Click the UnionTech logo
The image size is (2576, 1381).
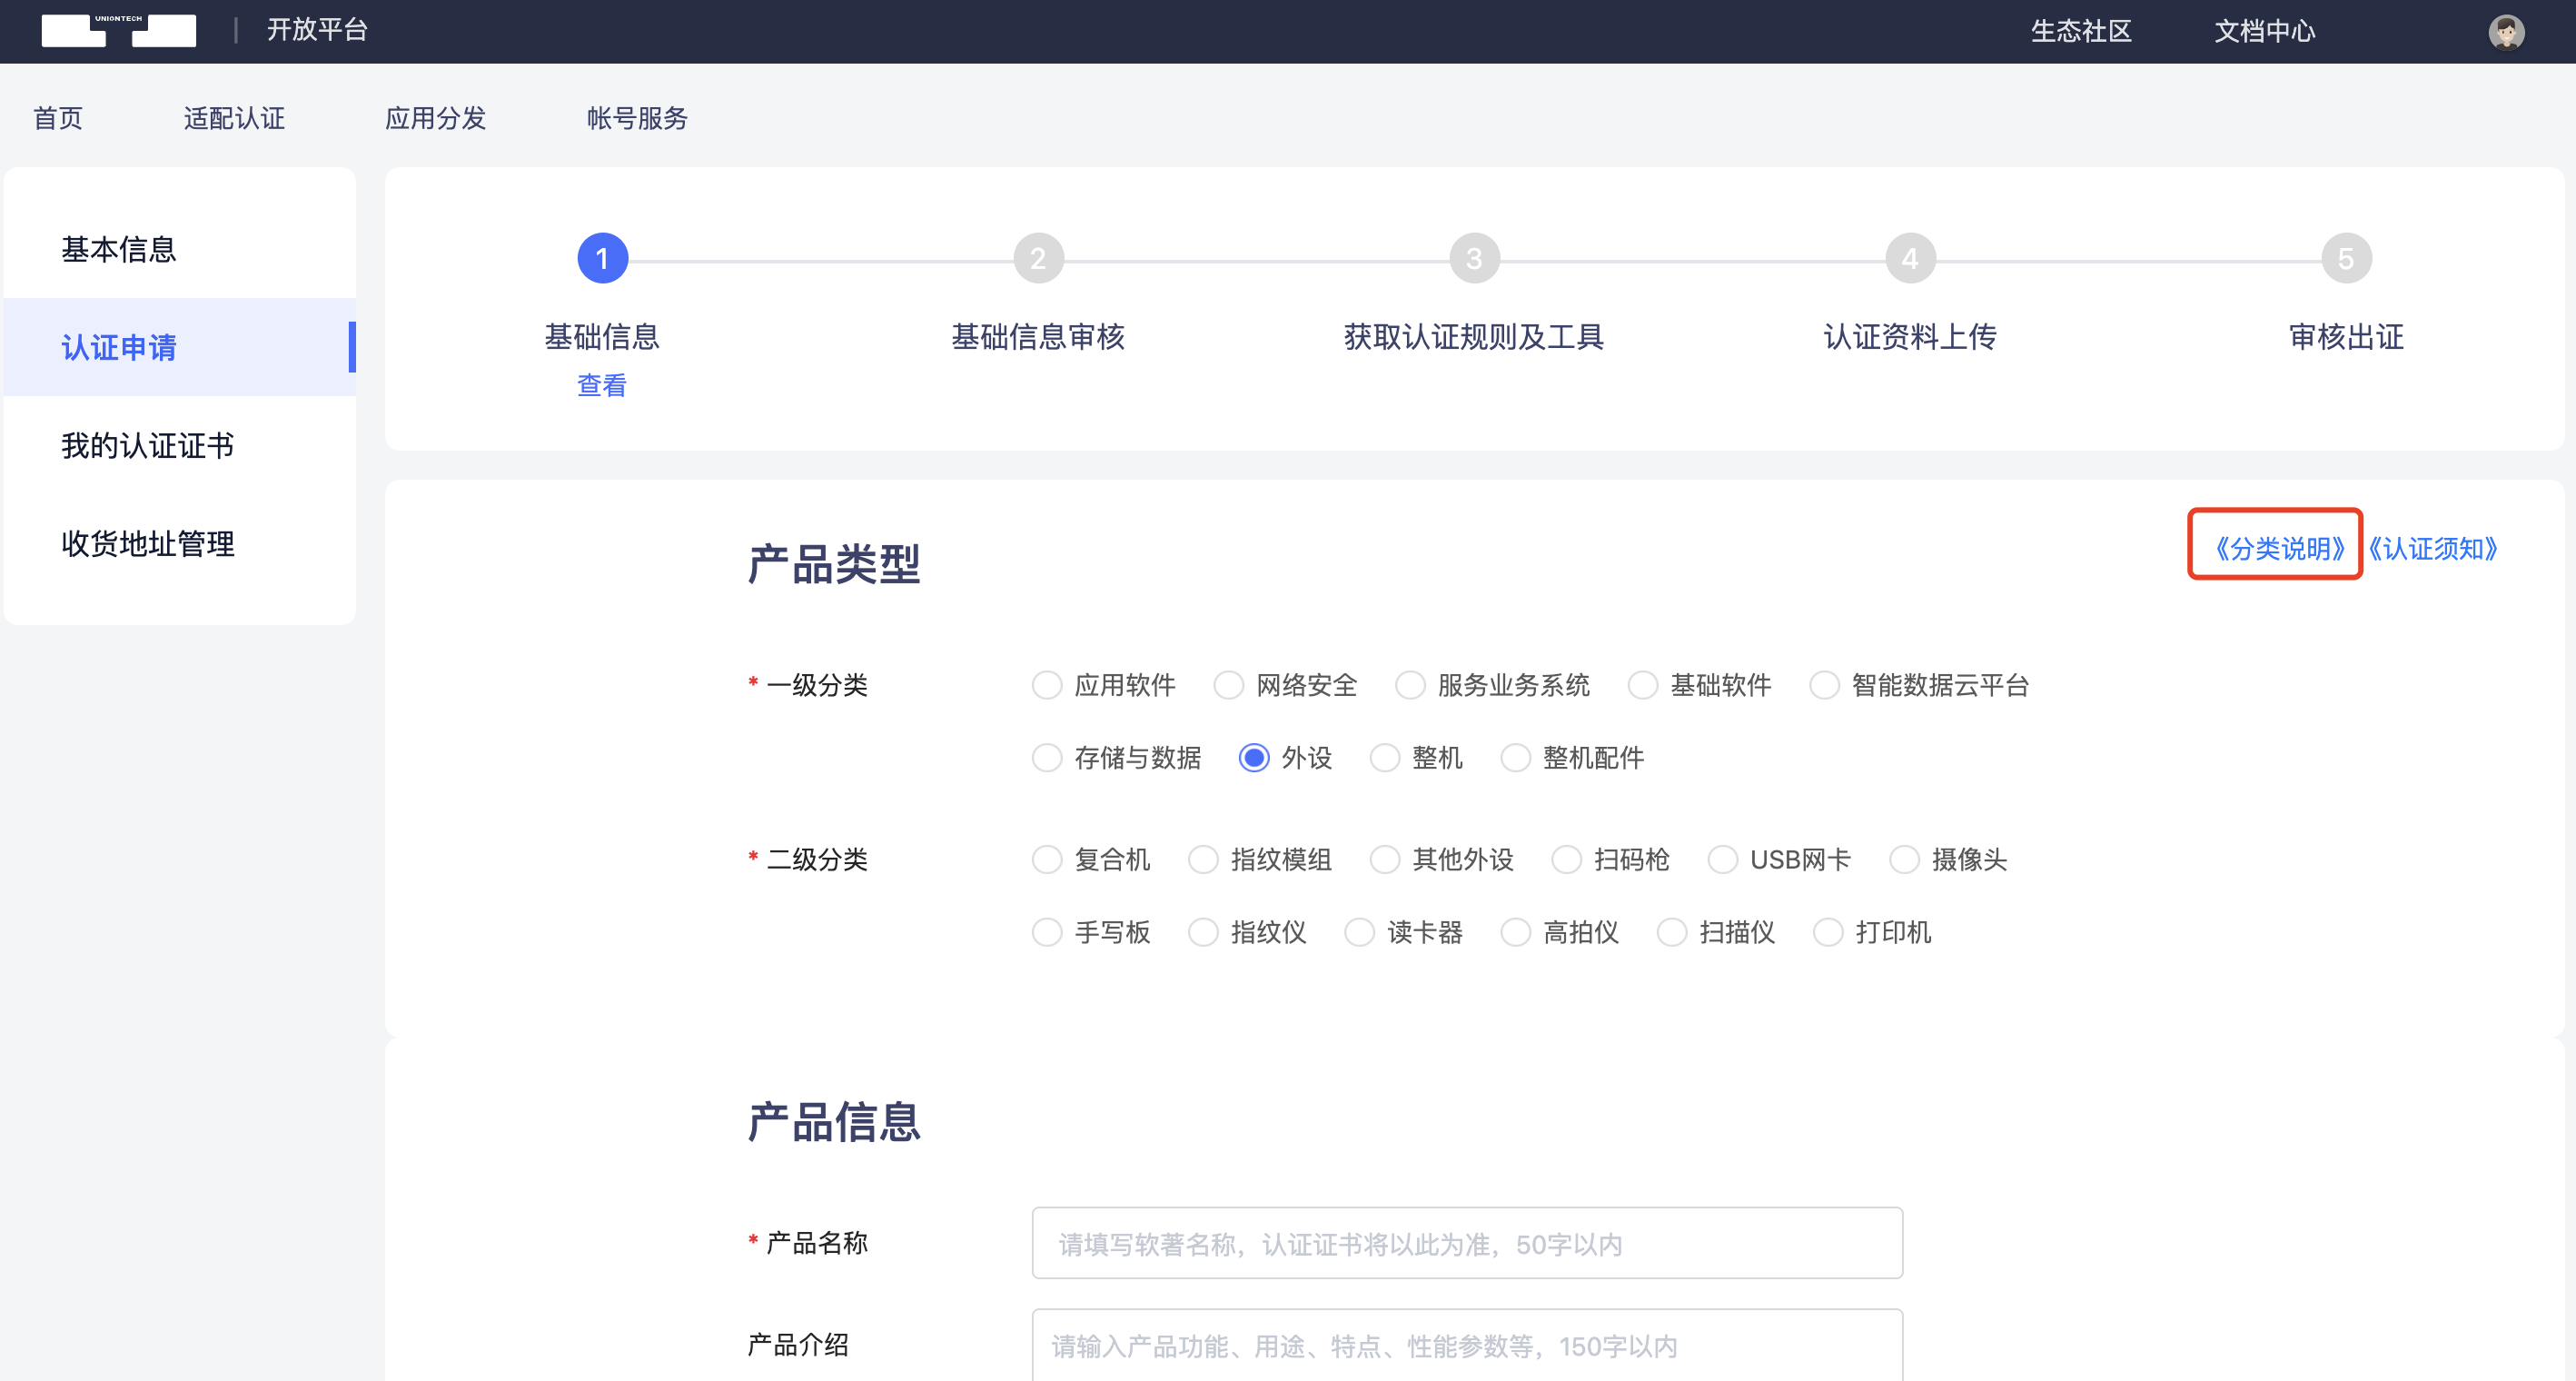click(118, 31)
